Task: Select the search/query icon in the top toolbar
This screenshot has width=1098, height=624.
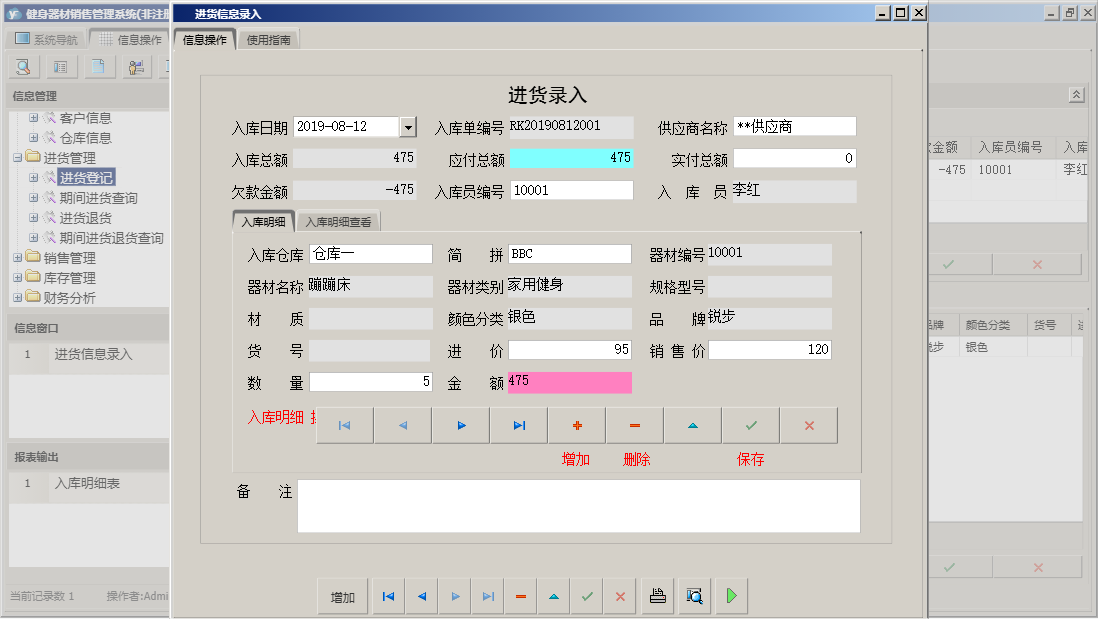Action: coord(23,66)
